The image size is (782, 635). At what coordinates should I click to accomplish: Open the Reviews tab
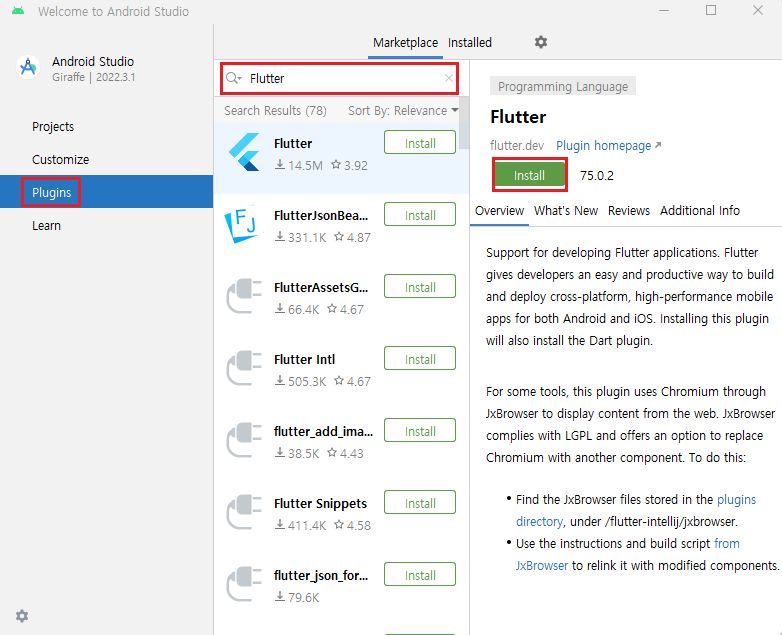point(628,211)
